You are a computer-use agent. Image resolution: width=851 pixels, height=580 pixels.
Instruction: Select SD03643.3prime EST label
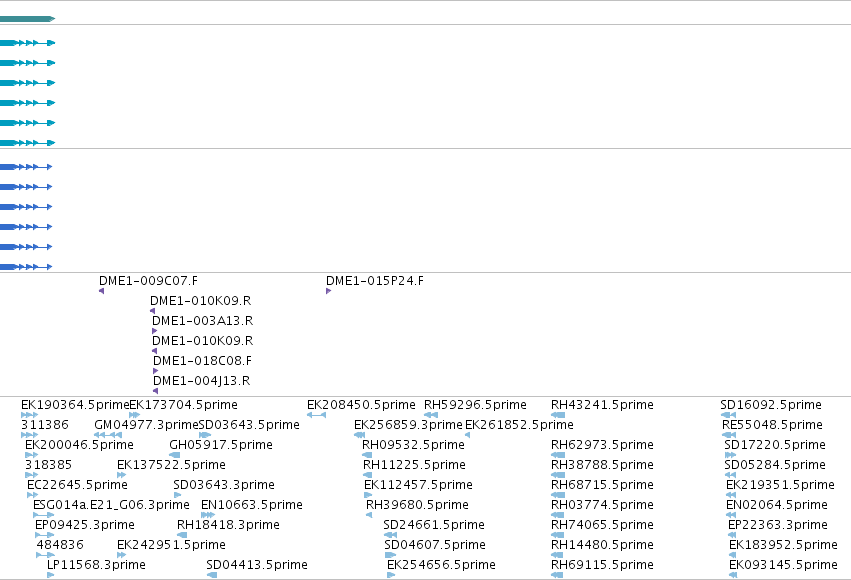224,485
